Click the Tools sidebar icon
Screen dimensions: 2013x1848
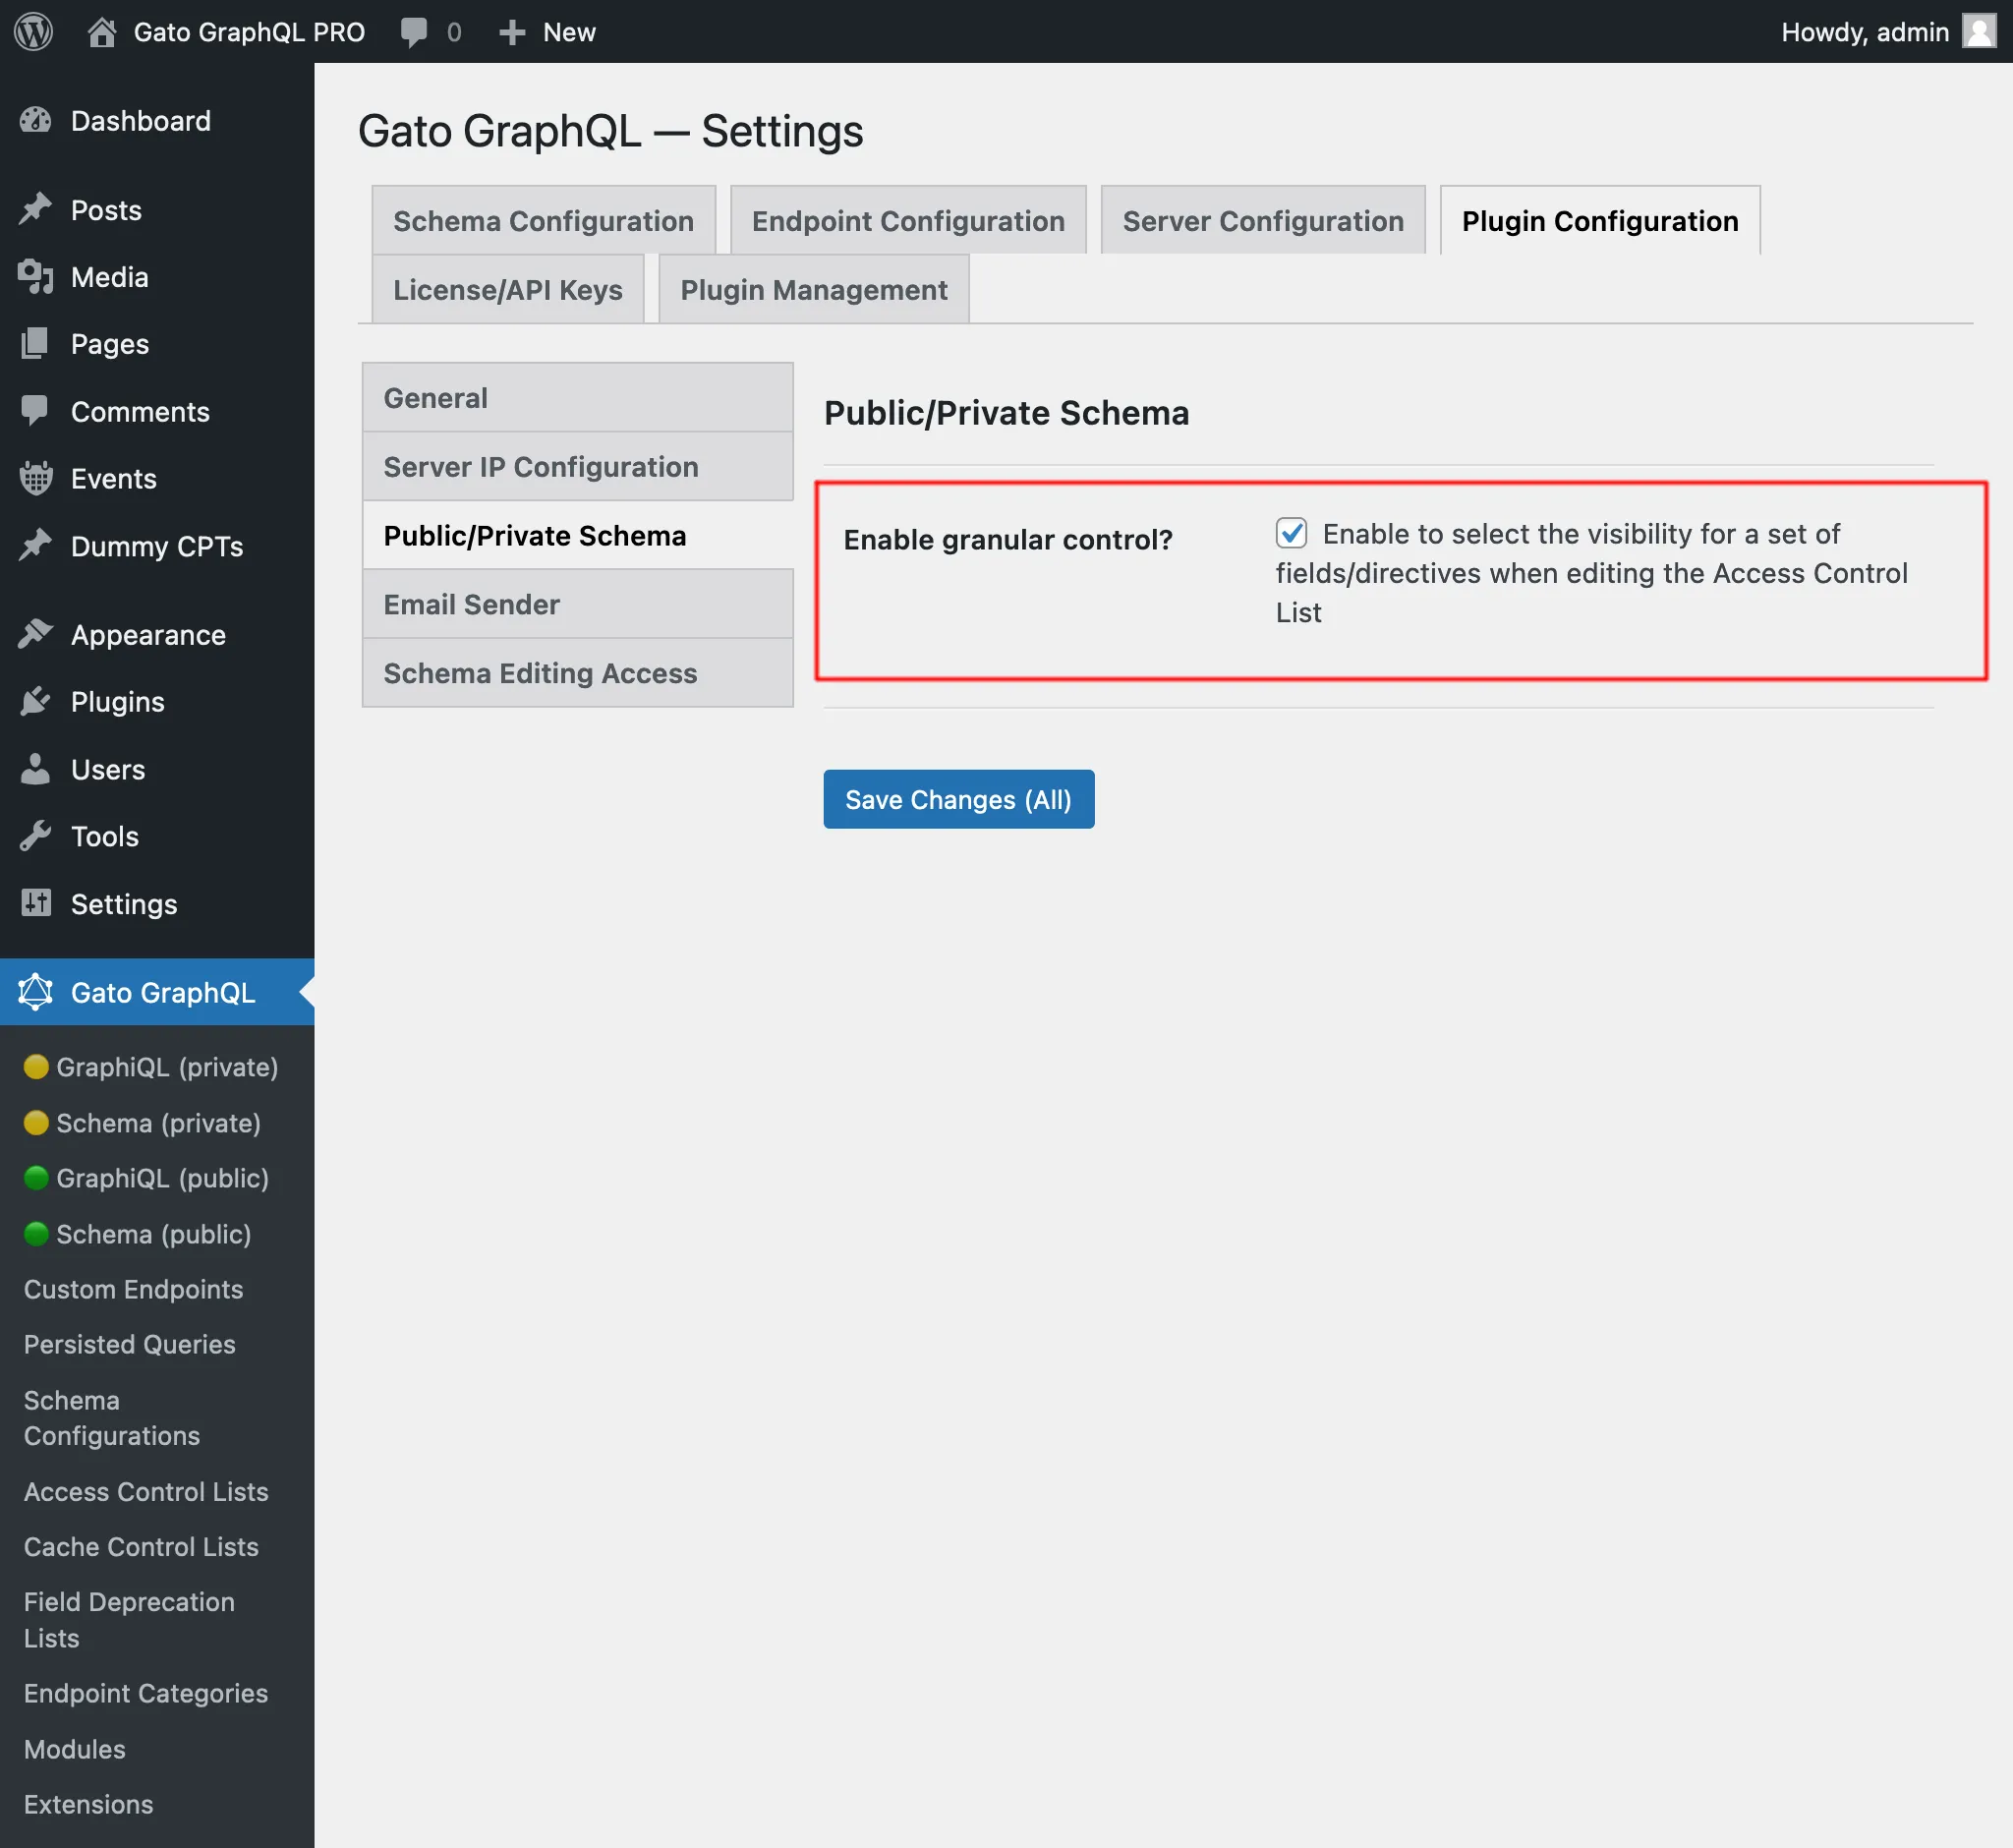(x=35, y=837)
